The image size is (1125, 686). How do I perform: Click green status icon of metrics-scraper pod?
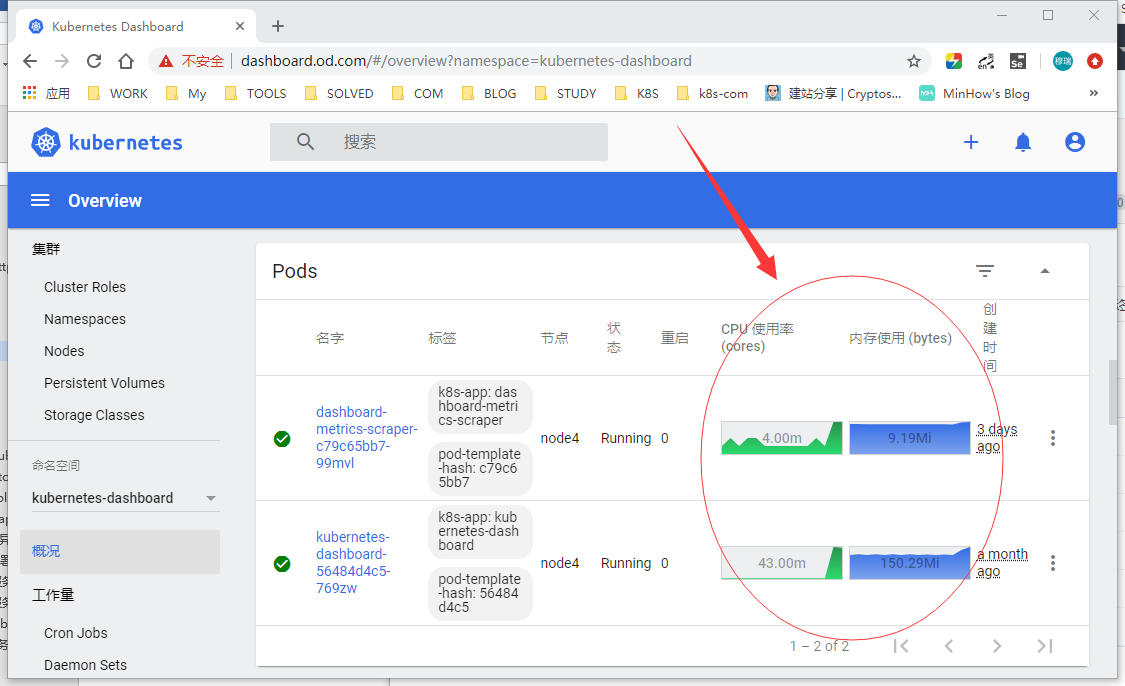[x=282, y=438]
